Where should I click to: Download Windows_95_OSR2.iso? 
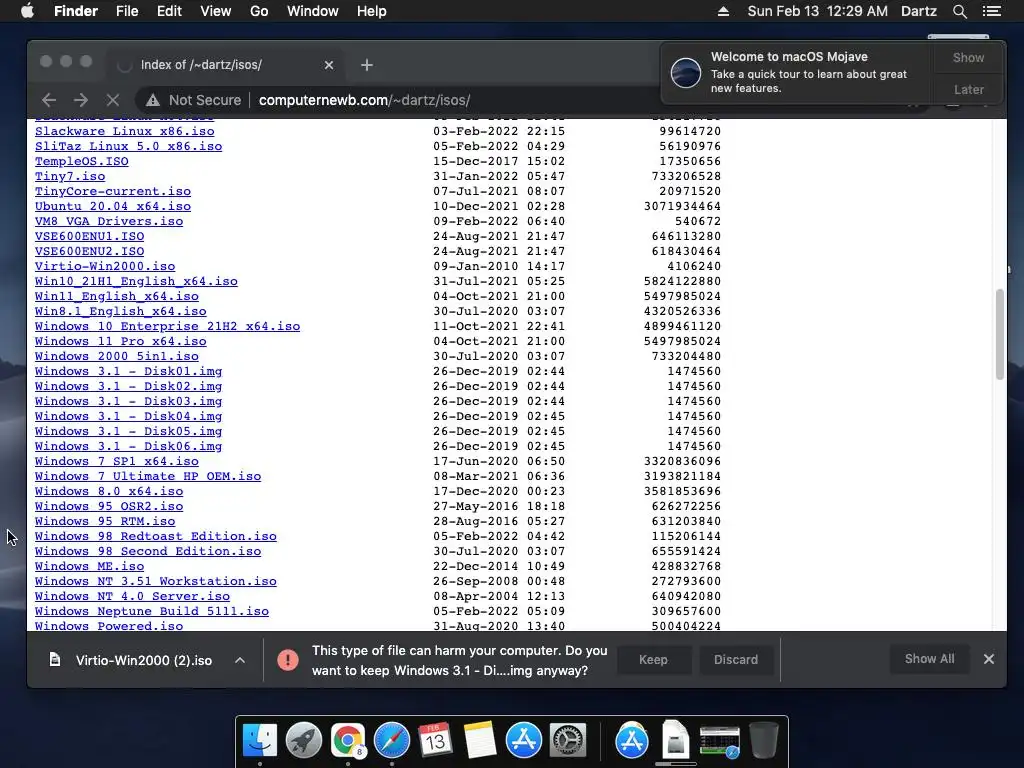pyautogui.click(x=109, y=507)
